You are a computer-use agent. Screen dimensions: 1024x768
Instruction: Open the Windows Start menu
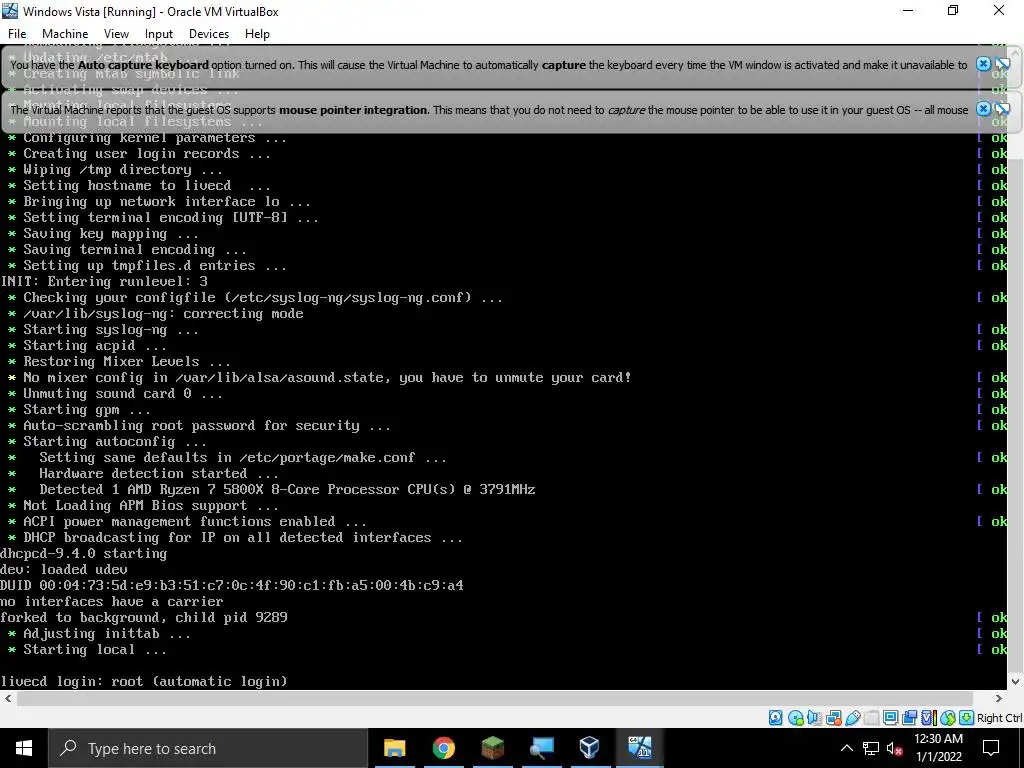click(x=24, y=748)
